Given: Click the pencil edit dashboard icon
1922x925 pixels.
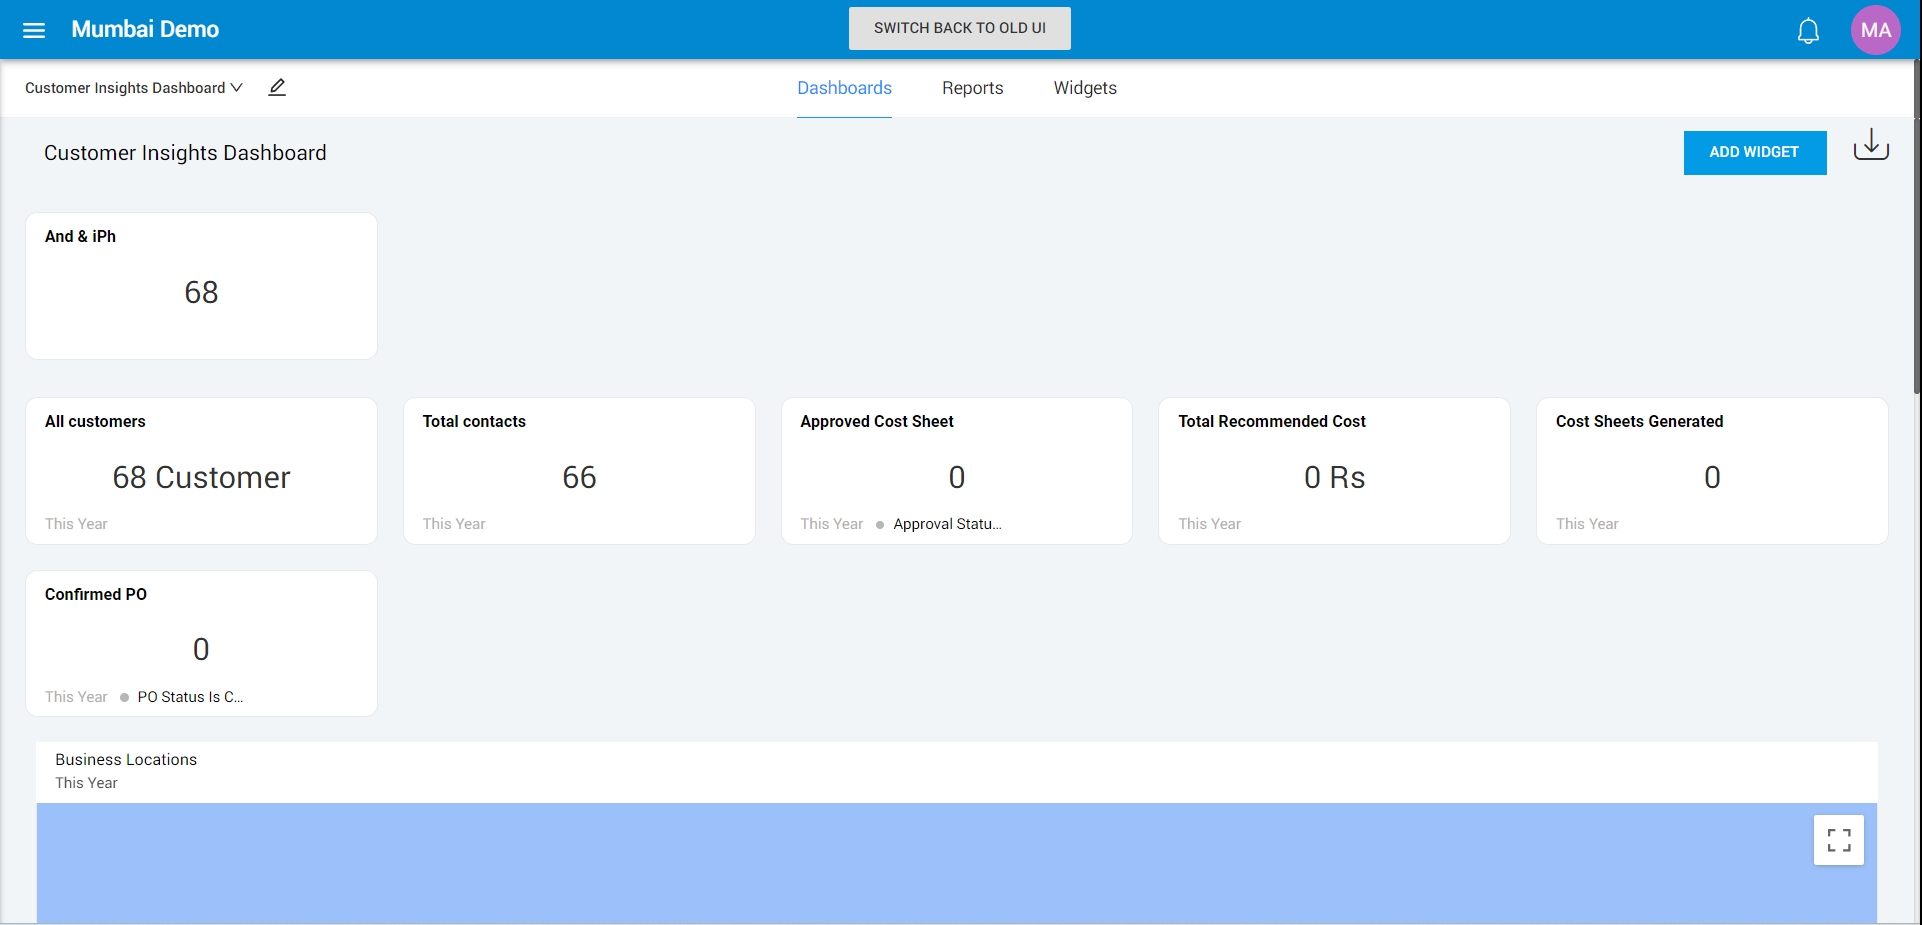Looking at the screenshot, I should (277, 88).
